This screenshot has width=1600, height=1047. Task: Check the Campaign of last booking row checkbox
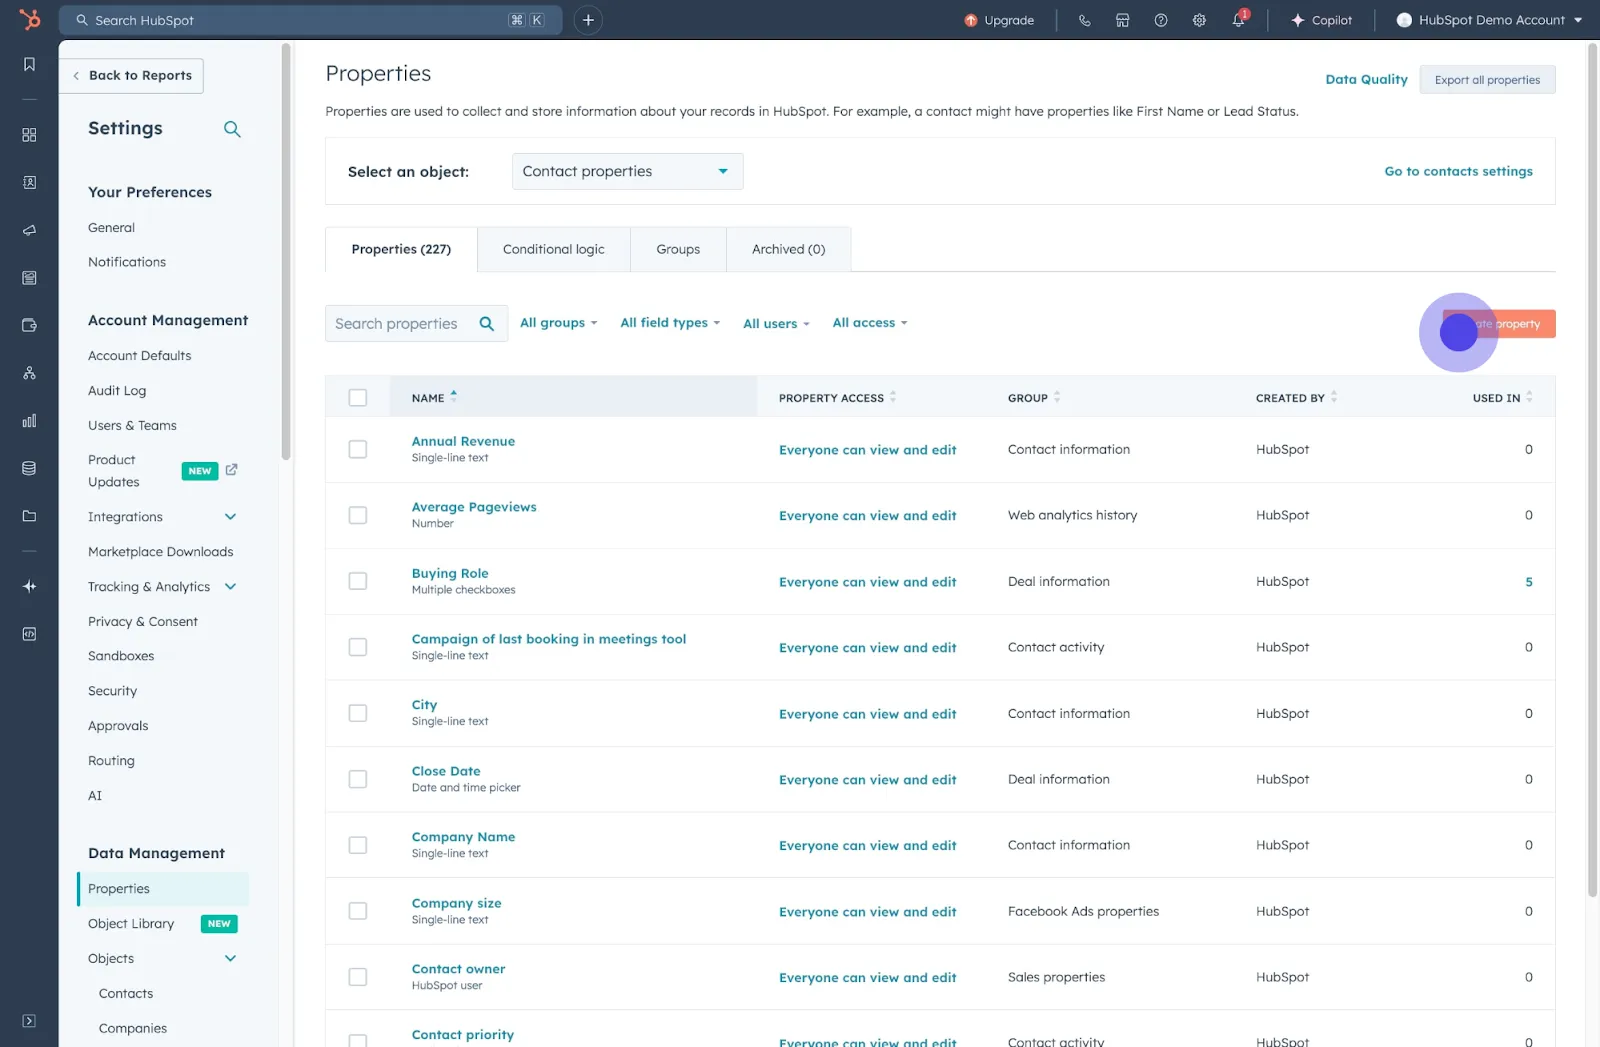[x=358, y=647]
